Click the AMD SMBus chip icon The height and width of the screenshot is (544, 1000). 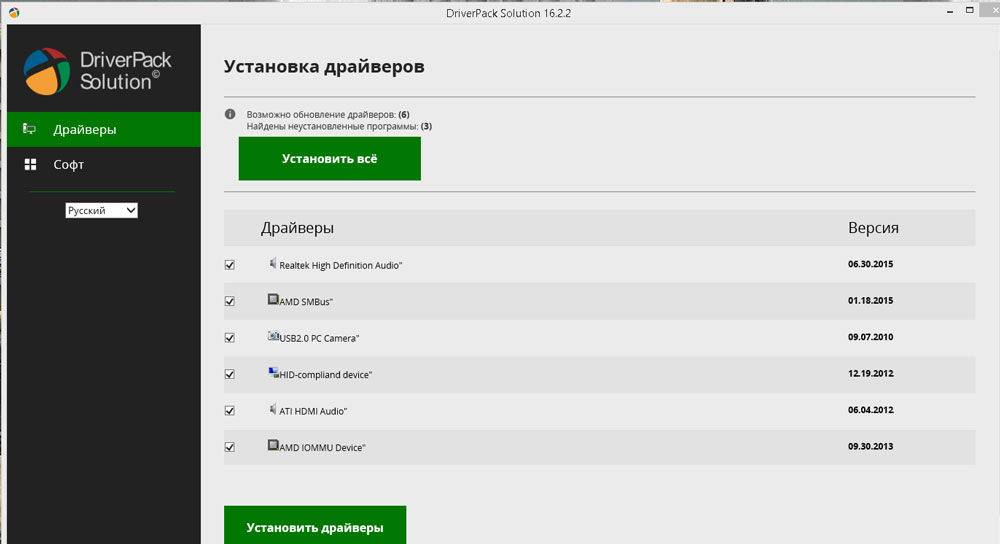[x=273, y=299]
